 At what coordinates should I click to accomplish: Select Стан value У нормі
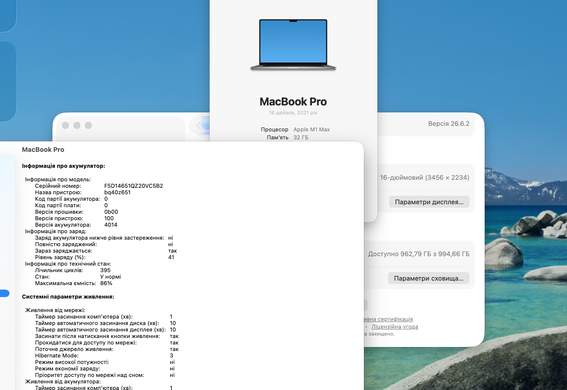point(110,277)
